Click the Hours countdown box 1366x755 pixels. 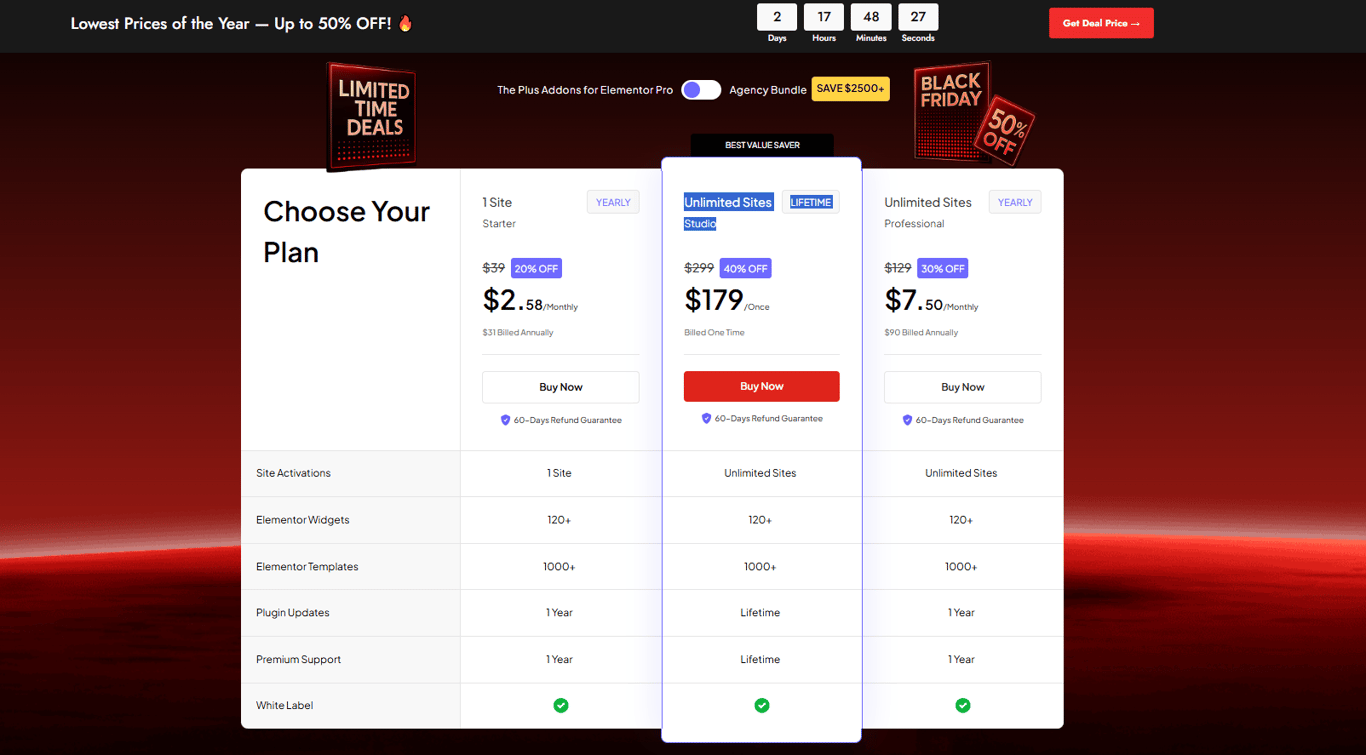click(824, 17)
